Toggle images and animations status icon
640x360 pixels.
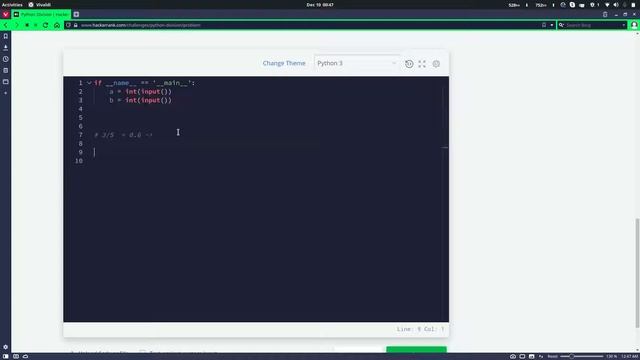(x=531, y=356)
